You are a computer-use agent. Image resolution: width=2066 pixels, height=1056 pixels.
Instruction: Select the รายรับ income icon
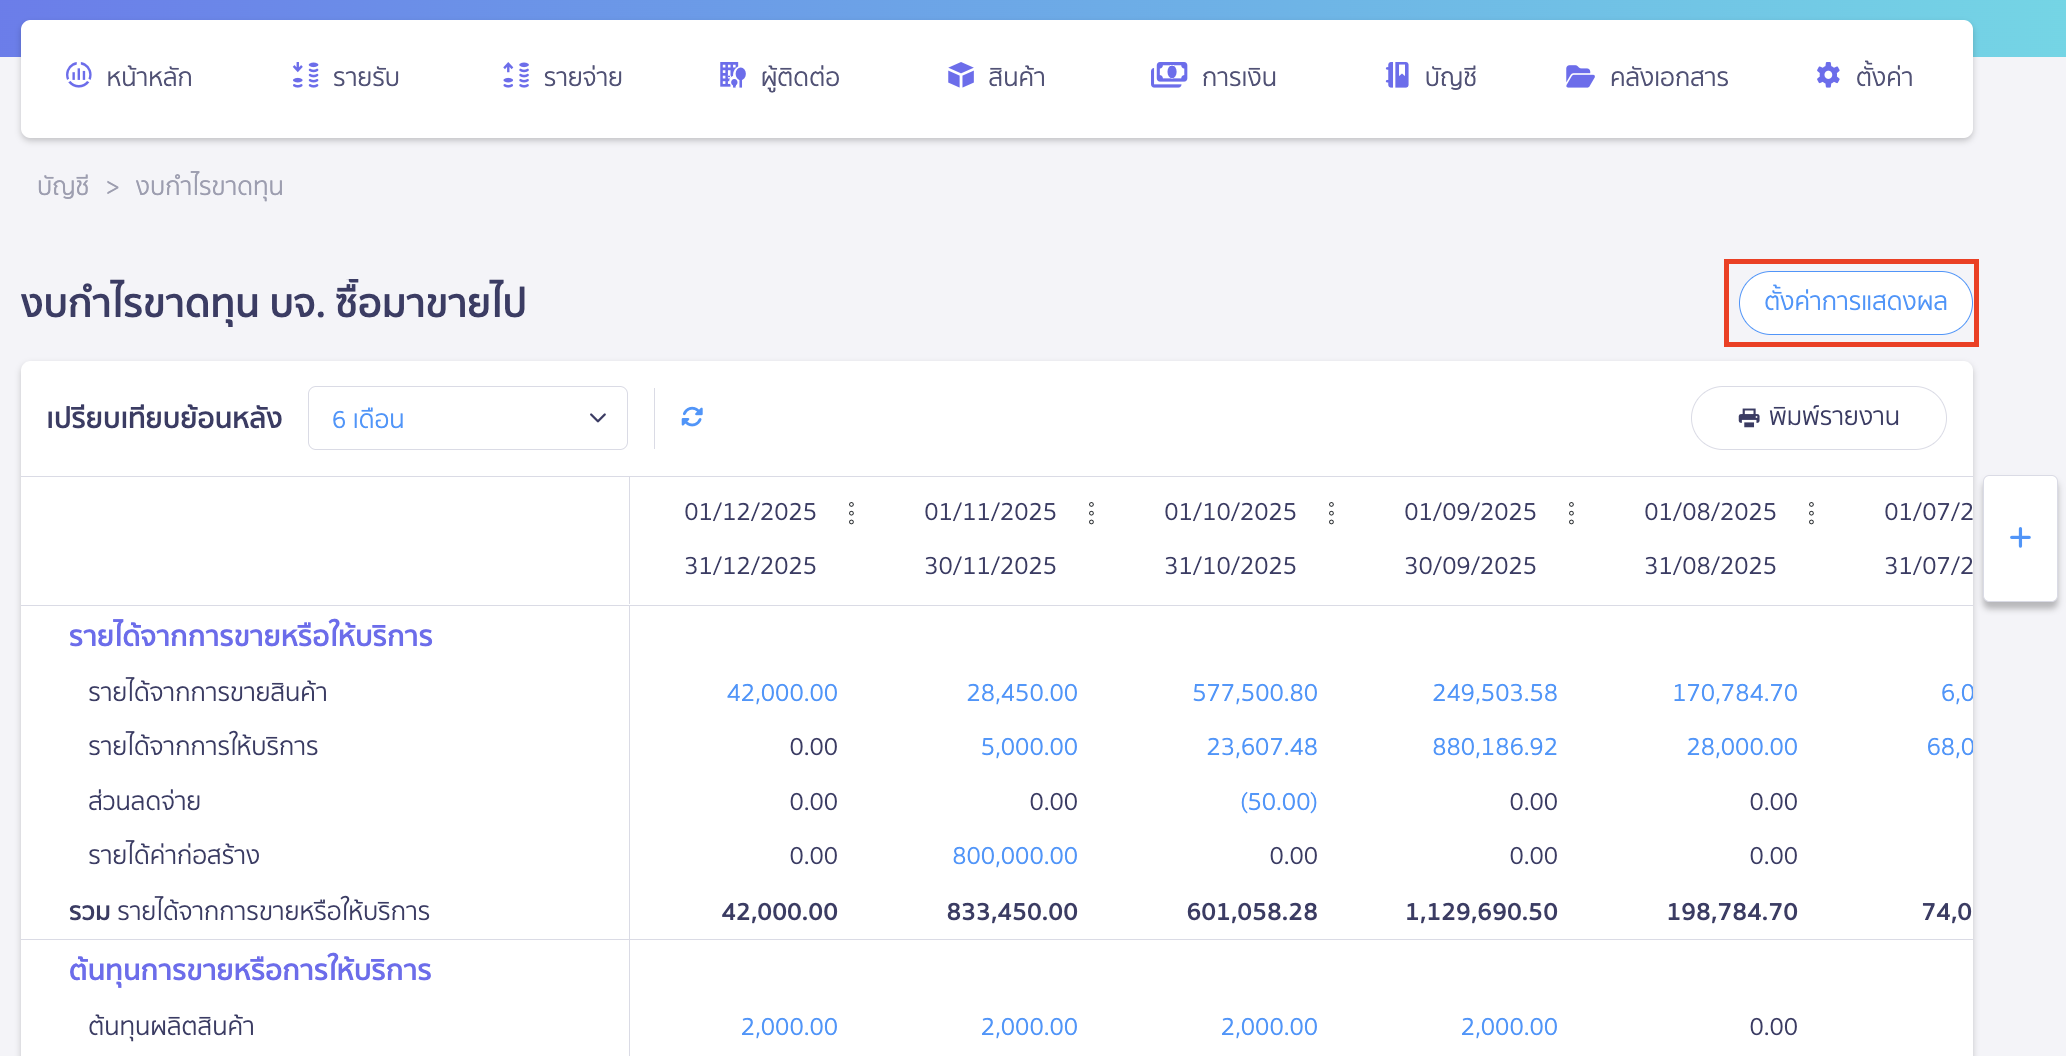pos(303,75)
